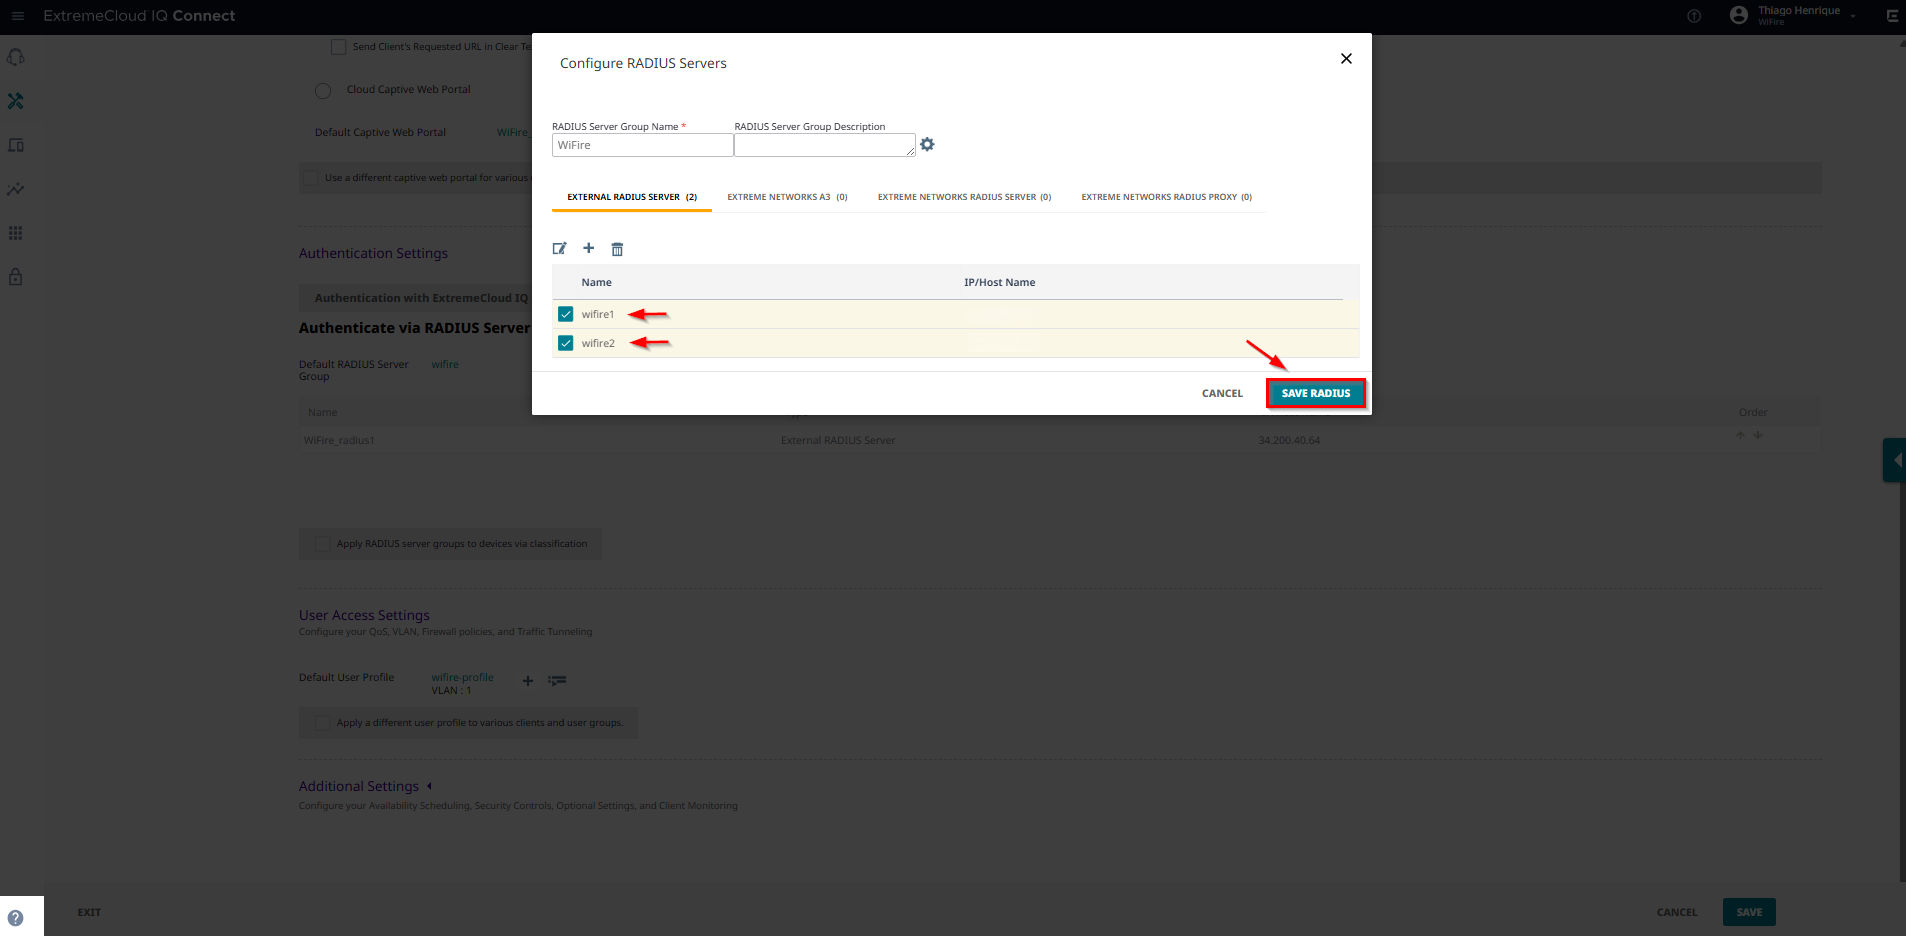Select the WiFire_radius1 table row

tap(1060, 440)
